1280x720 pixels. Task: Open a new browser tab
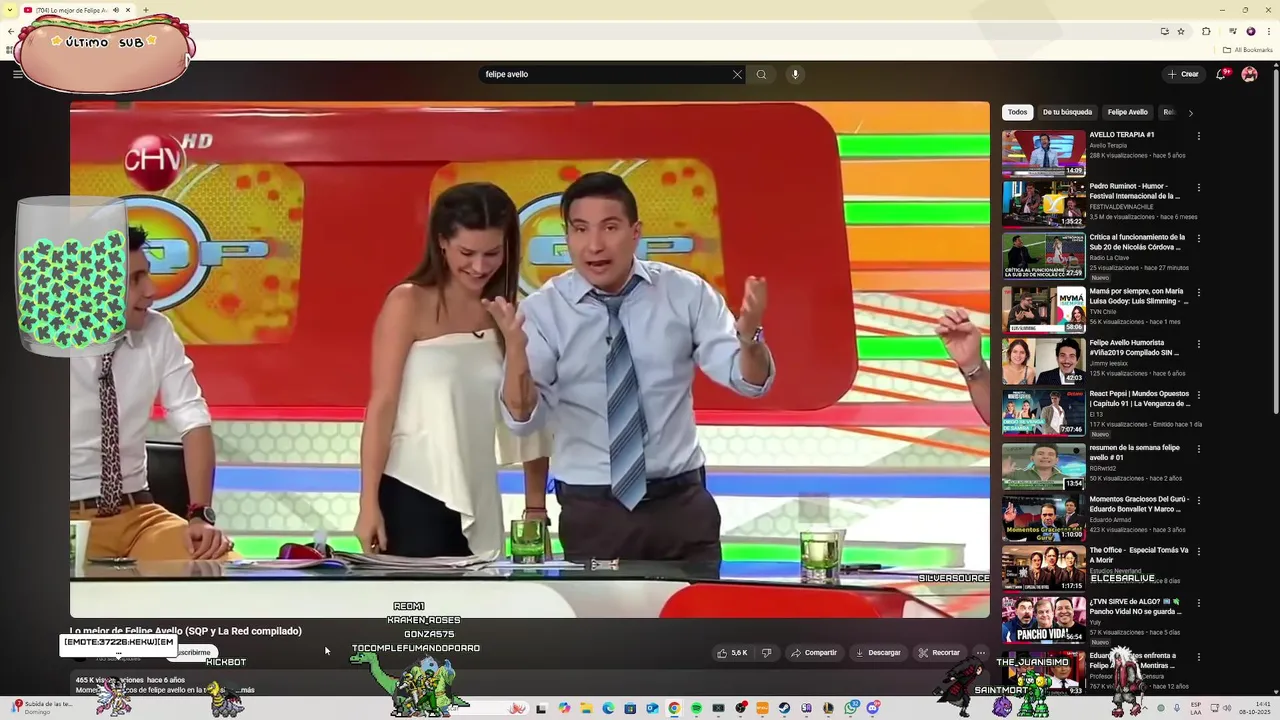point(146,10)
